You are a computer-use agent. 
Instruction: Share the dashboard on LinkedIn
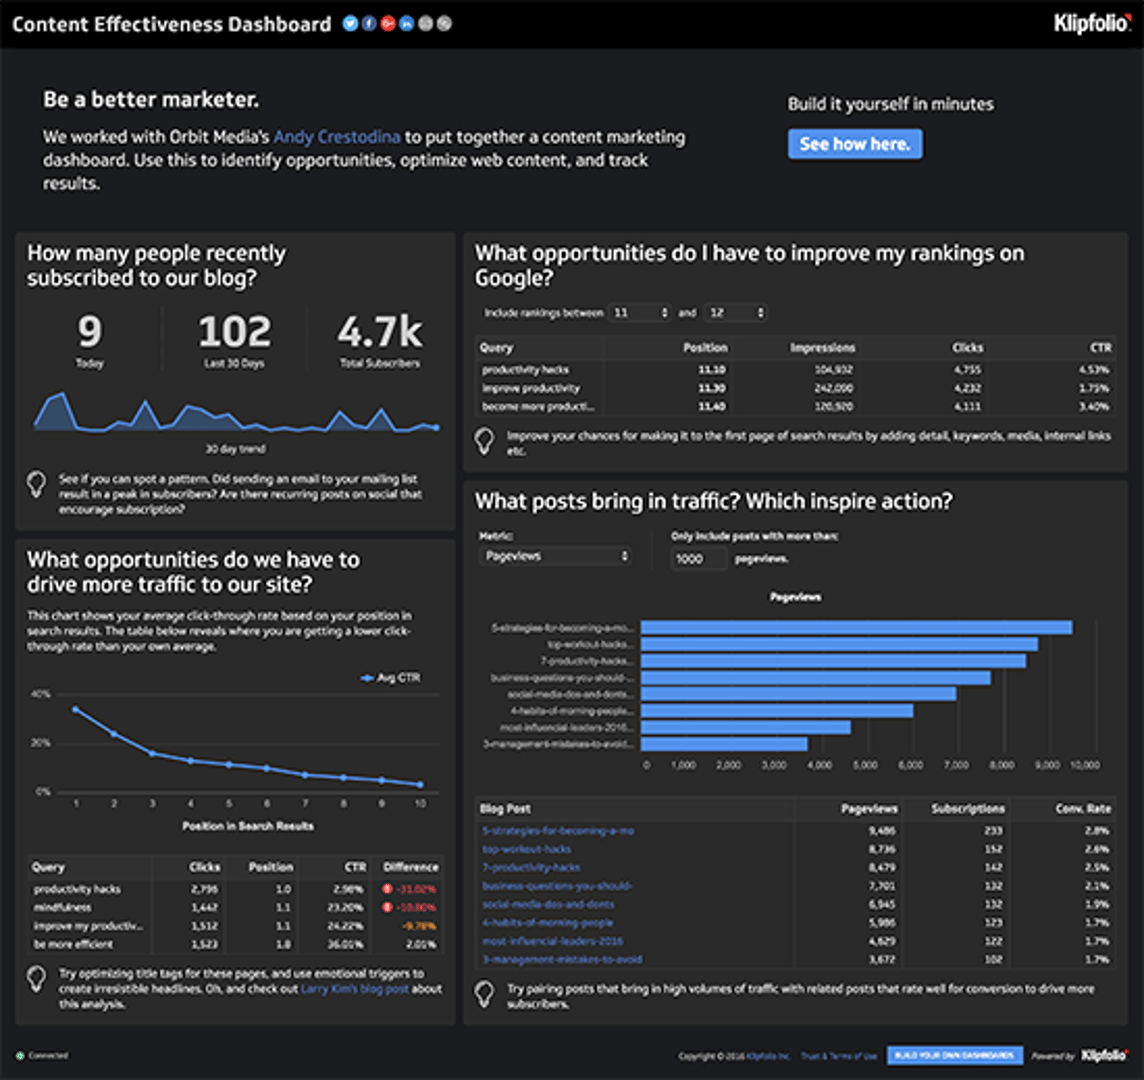[x=406, y=24]
